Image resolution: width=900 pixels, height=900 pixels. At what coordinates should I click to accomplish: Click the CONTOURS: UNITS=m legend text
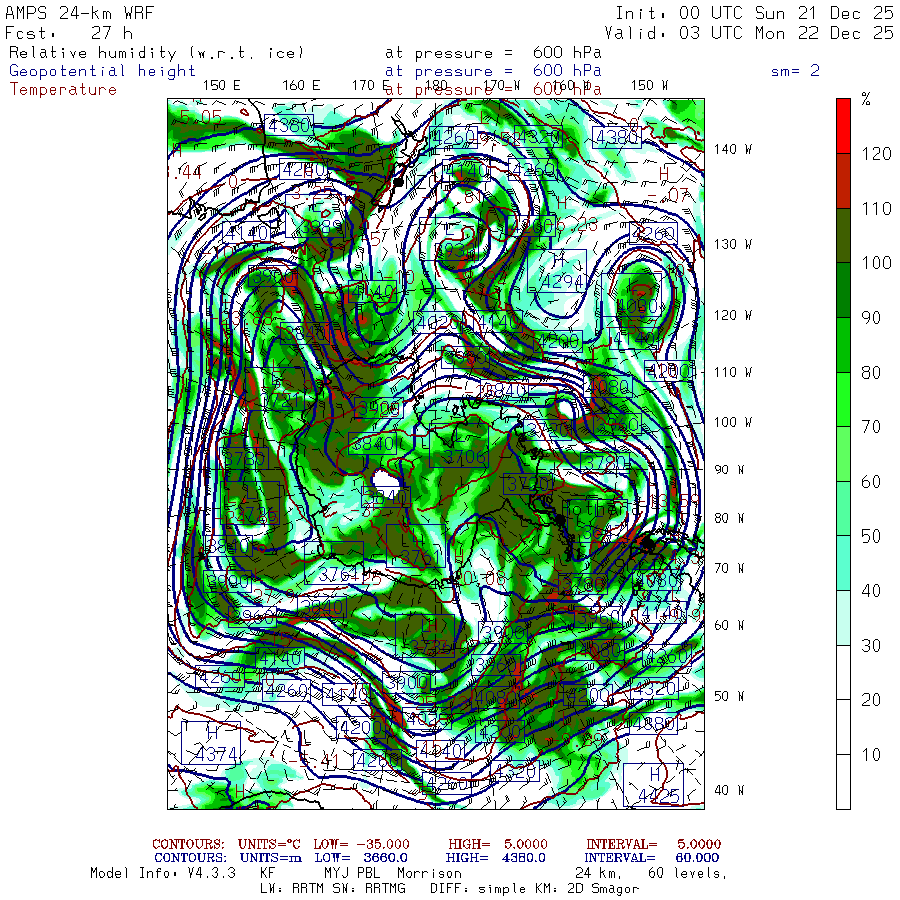(x=228, y=858)
